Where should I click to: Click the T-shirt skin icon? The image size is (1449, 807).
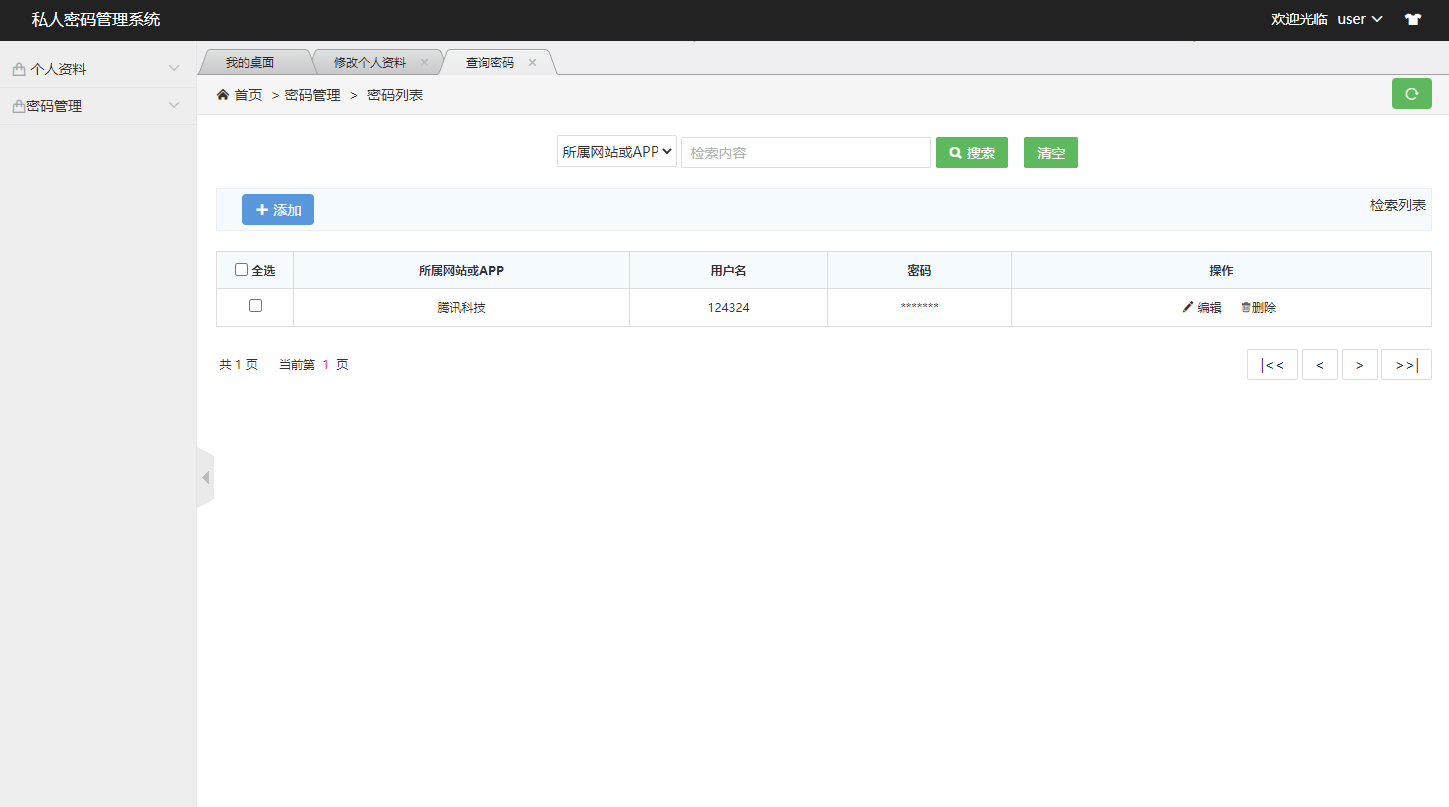coord(1412,19)
